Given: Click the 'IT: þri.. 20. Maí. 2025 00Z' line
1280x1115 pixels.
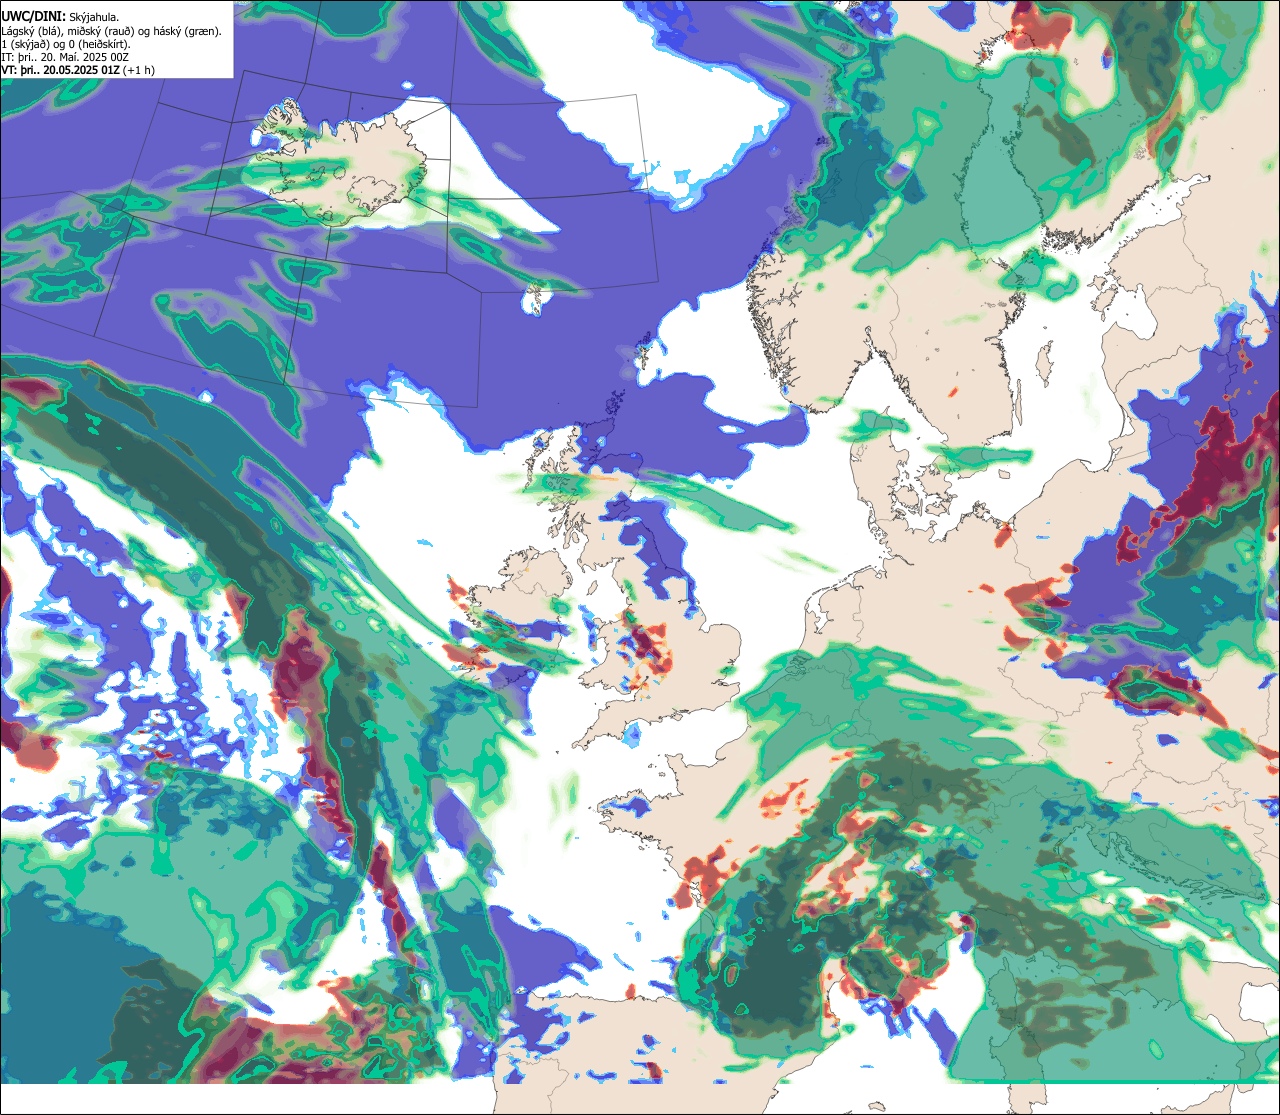Looking at the screenshot, I should (64, 57).
